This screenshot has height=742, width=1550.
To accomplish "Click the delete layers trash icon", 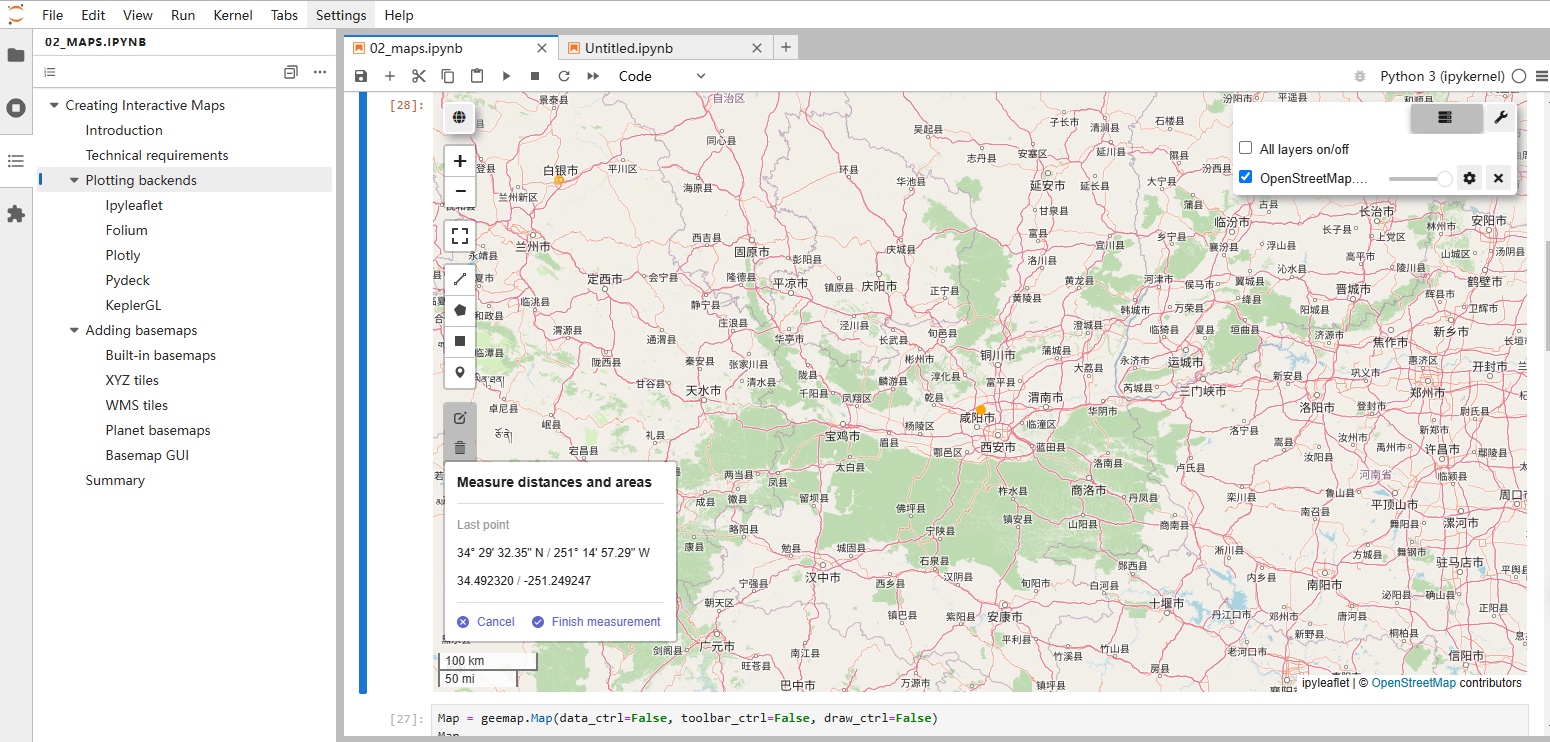I will (x=460, y=448).
